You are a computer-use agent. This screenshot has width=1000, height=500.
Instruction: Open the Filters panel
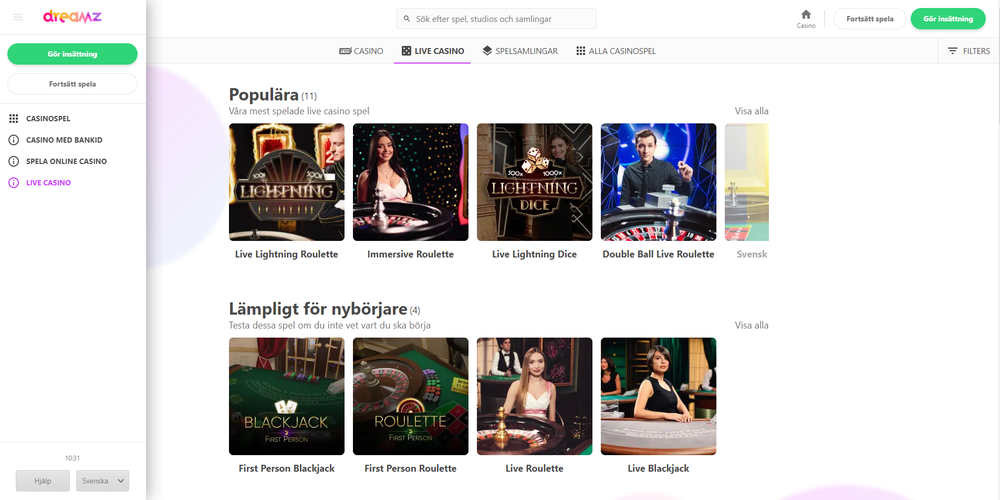point(969,51)
